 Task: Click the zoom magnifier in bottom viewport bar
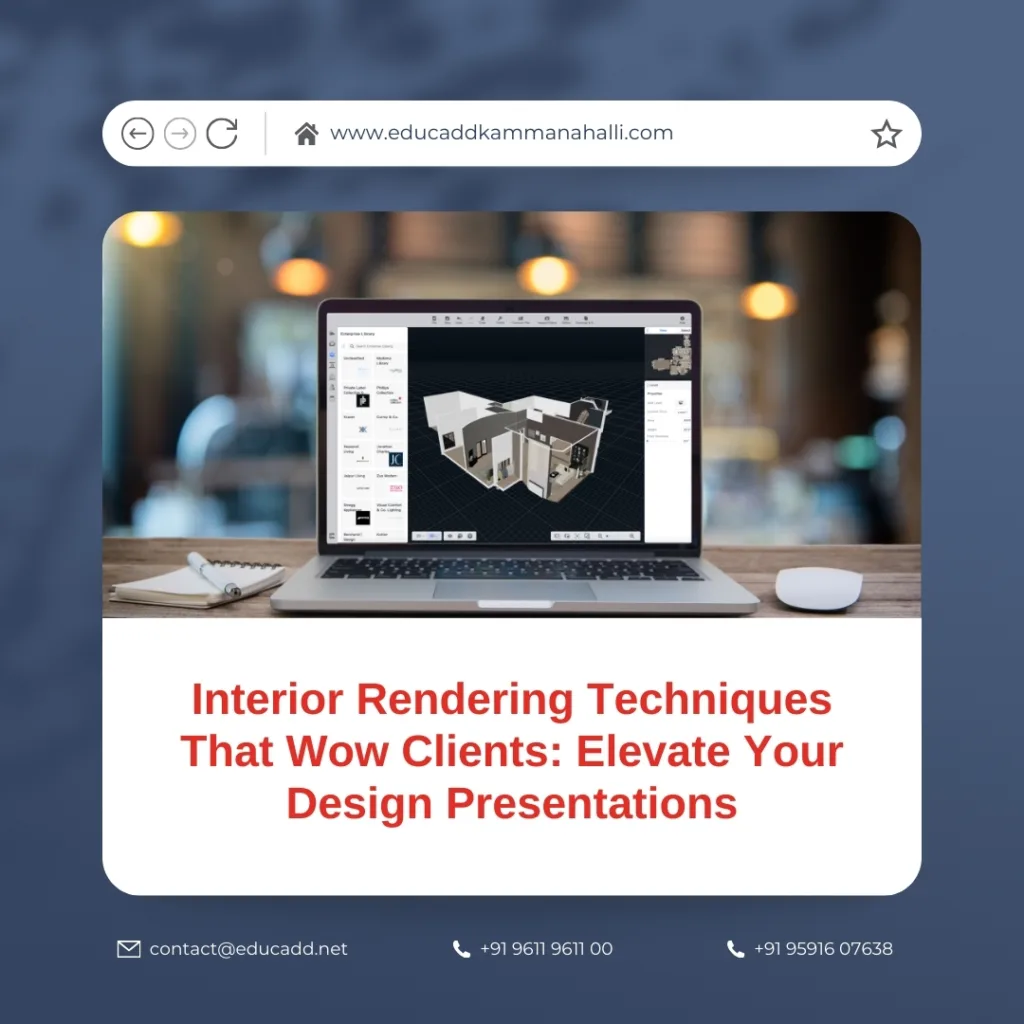600,536
